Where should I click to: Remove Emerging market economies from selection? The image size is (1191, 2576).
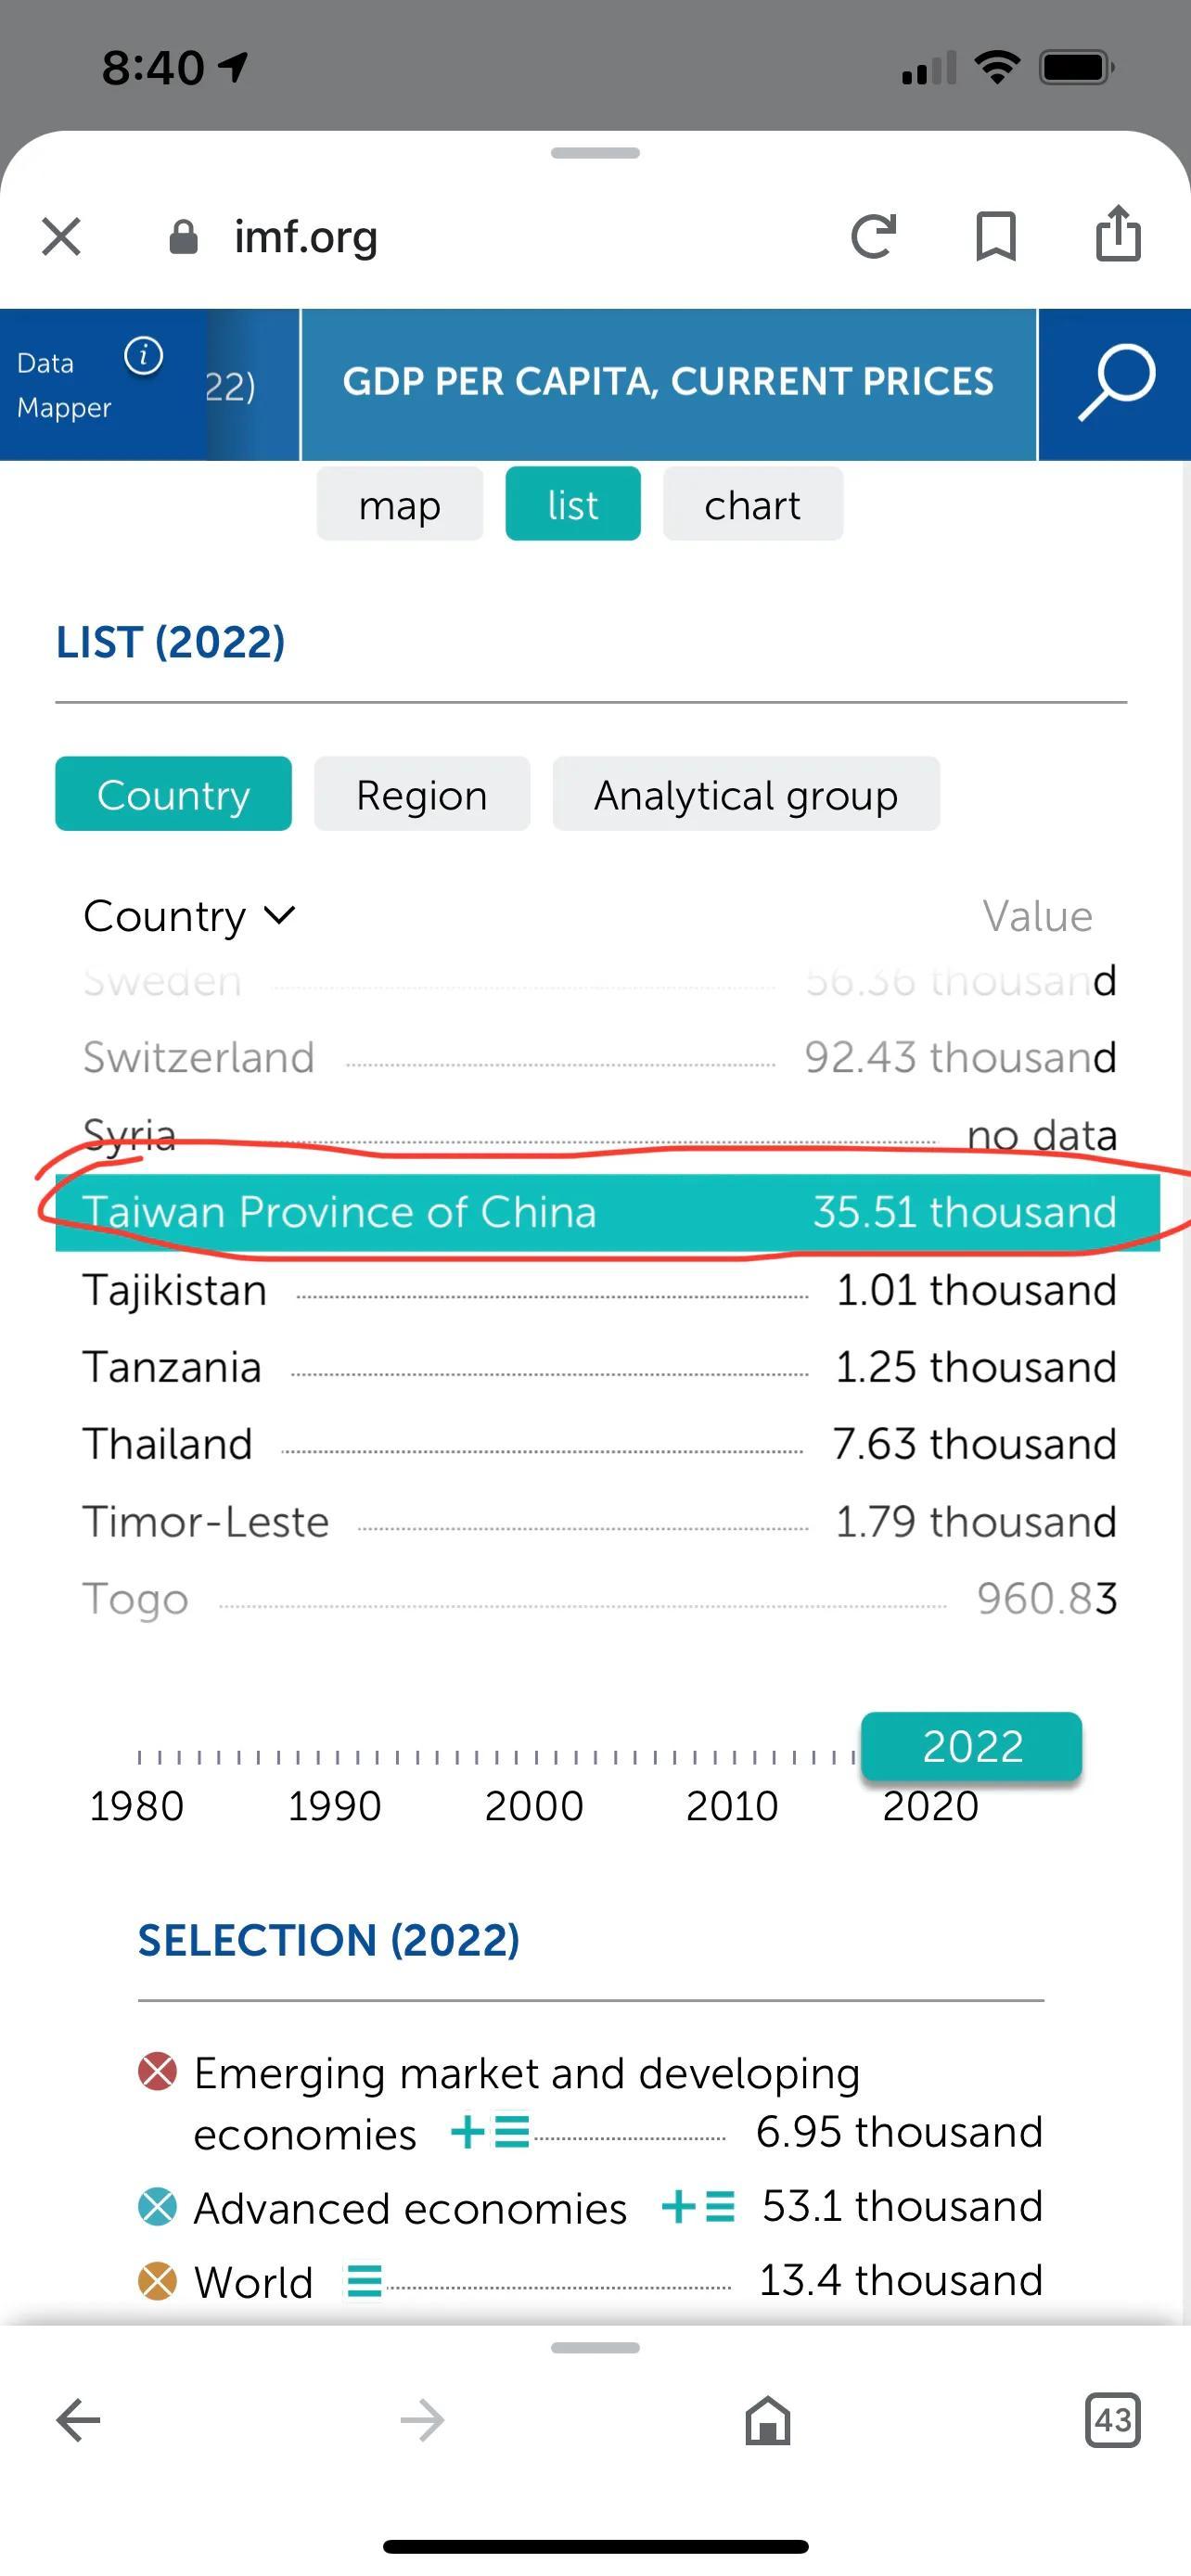157,2071
